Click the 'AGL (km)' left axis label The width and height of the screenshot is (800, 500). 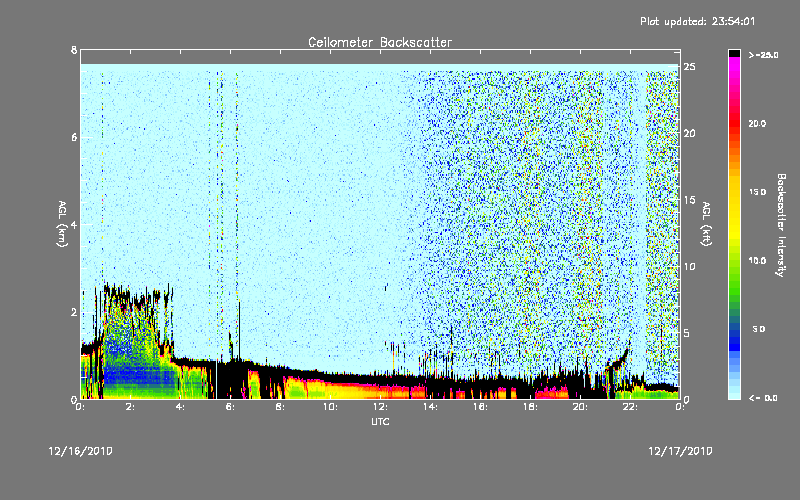(62, 224)
